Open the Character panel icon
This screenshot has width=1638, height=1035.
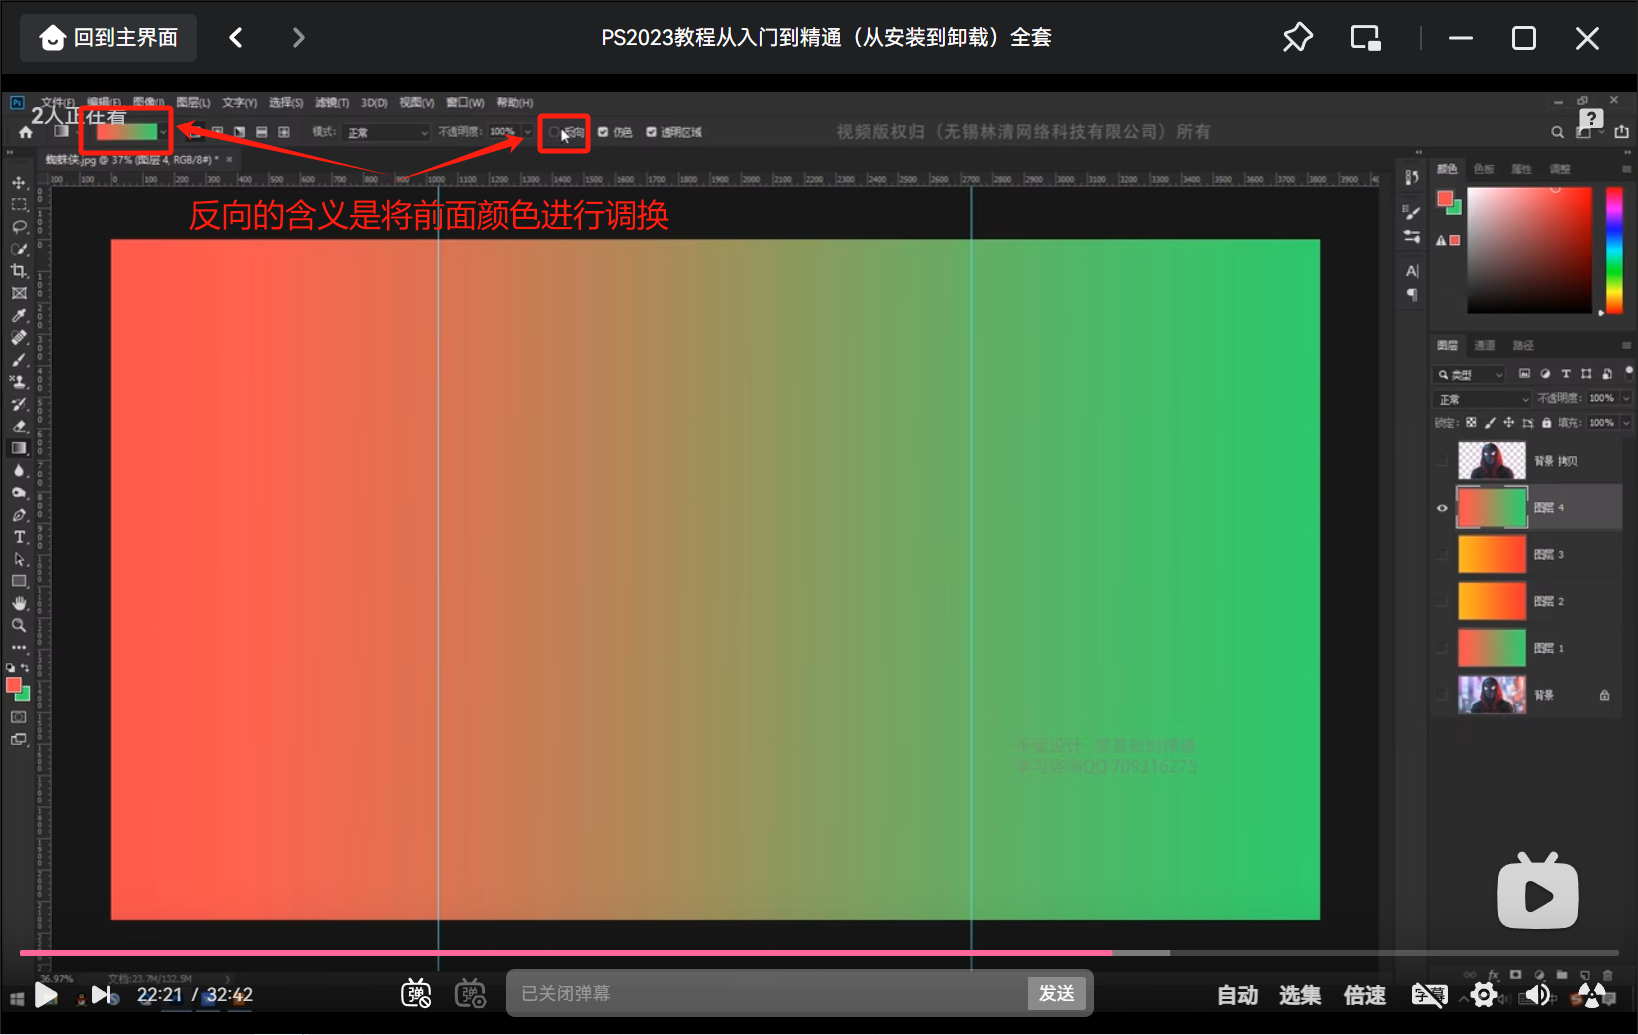pos(1412,271)
